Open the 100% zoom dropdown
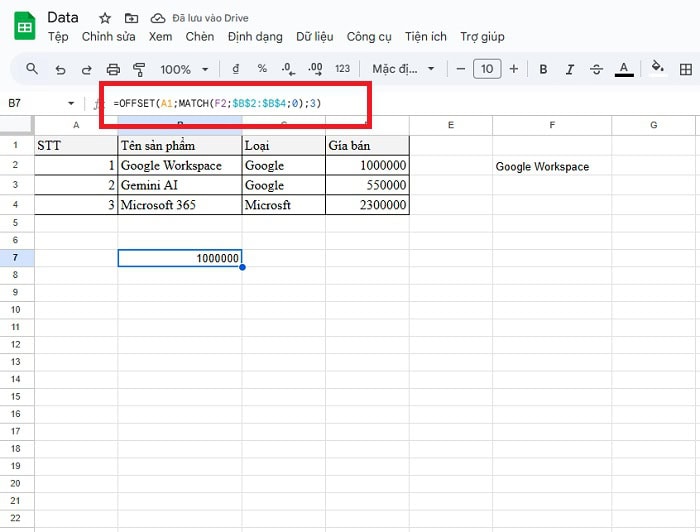This screenshot has height=532, width=700. coord(184,69)
